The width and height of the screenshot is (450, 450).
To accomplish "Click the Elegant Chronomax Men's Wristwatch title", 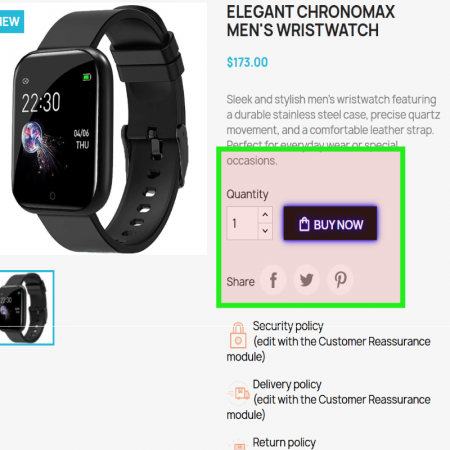I will [x=311, y=21].
